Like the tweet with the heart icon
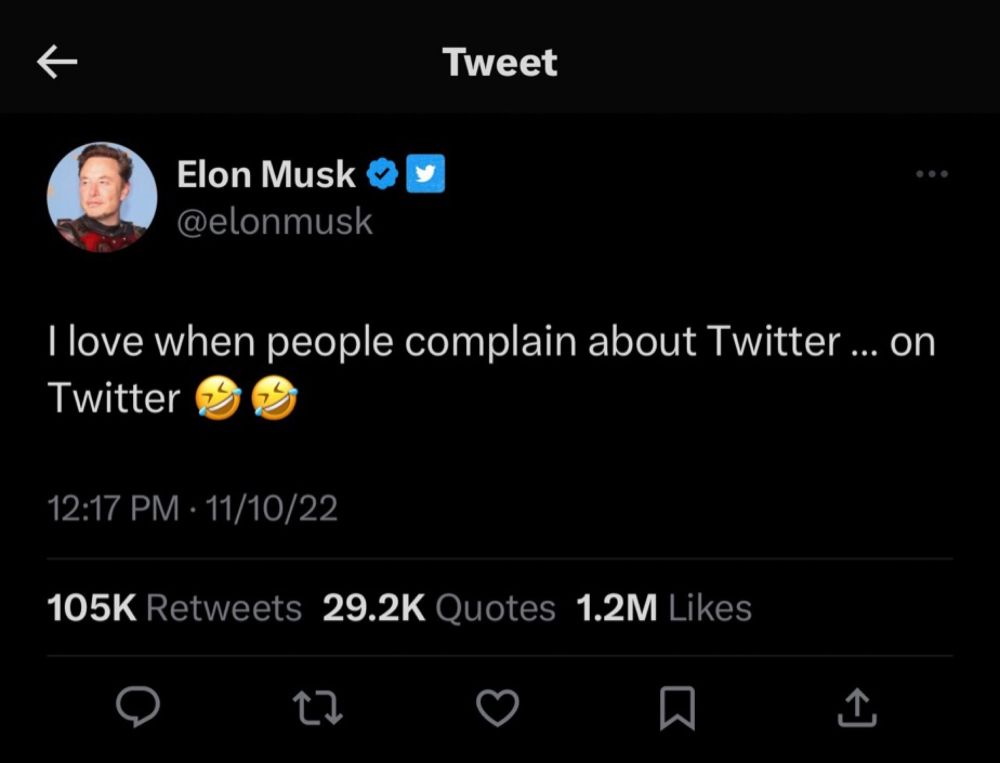The height and width of the screenshot is (763, 1000). click(497, 708)
